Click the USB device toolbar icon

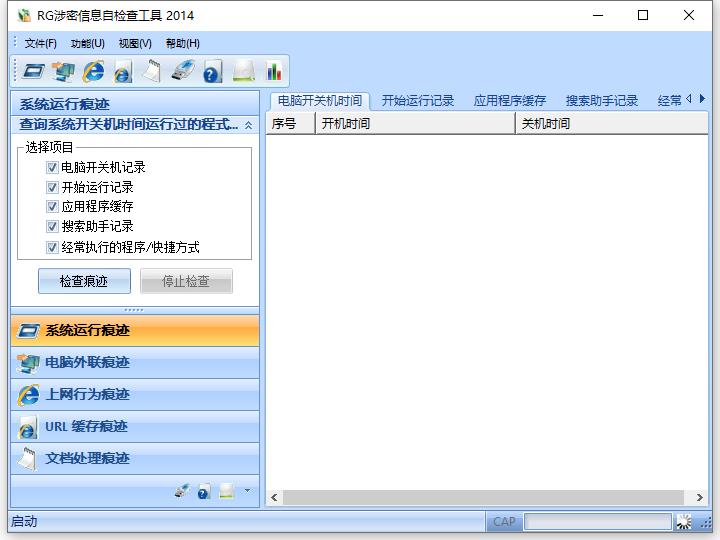point(183,72)
